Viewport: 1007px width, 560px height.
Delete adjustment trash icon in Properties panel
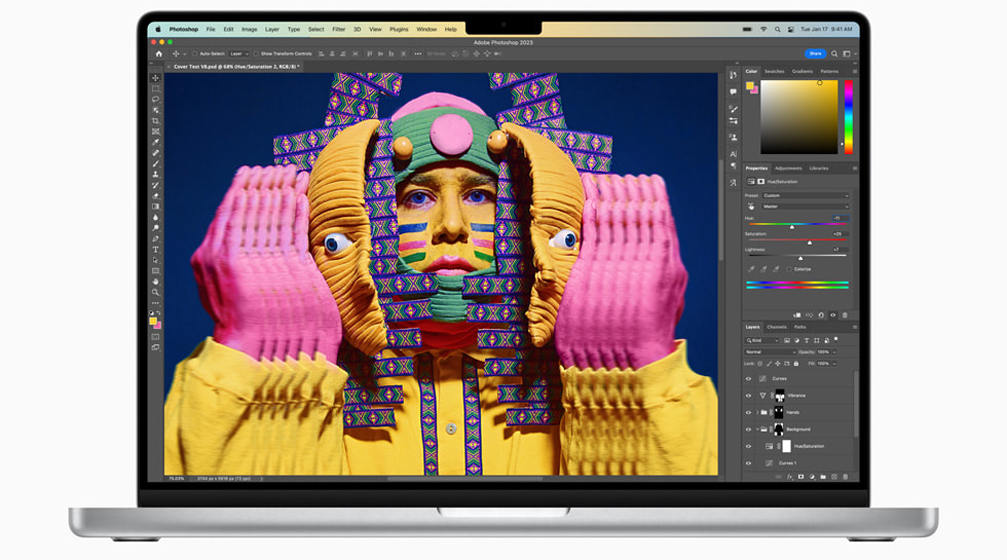click(845, 315)
